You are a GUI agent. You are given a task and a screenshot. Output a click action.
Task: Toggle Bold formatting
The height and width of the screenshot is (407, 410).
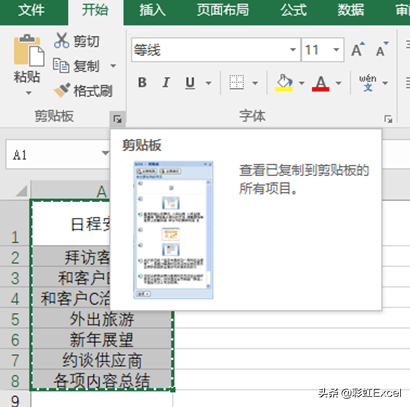(142, 82)
